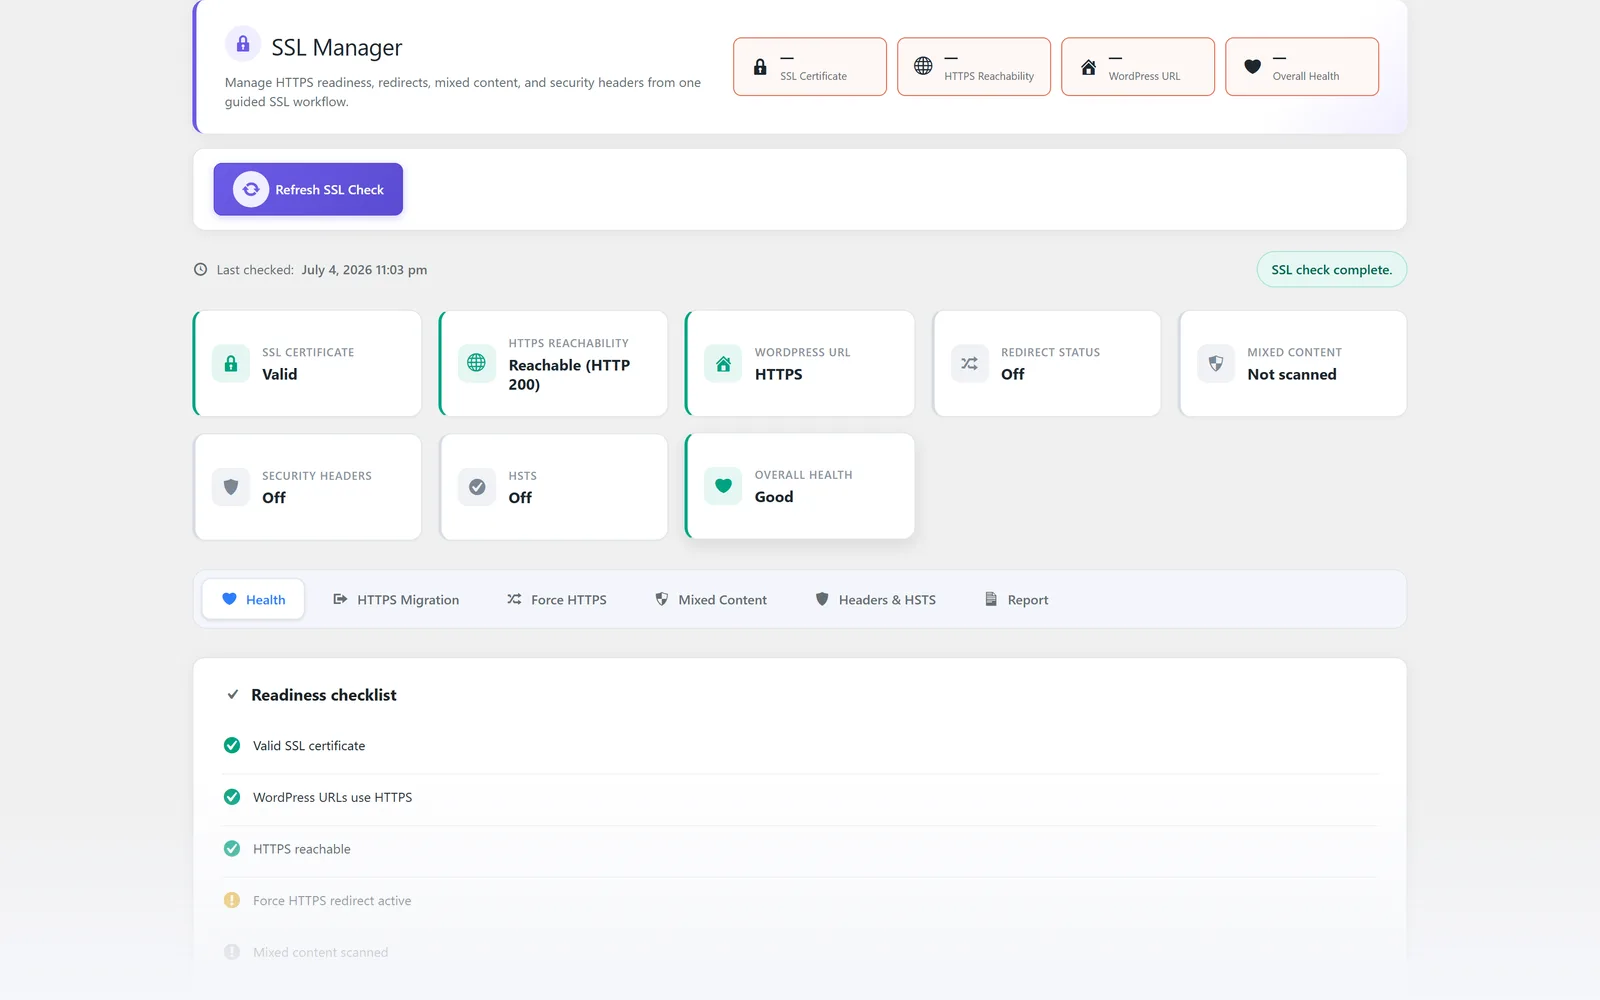This screenshot has width=1600, height=1000.
Task: Select the Headers & HSTS tab
Action: [876, 600]
